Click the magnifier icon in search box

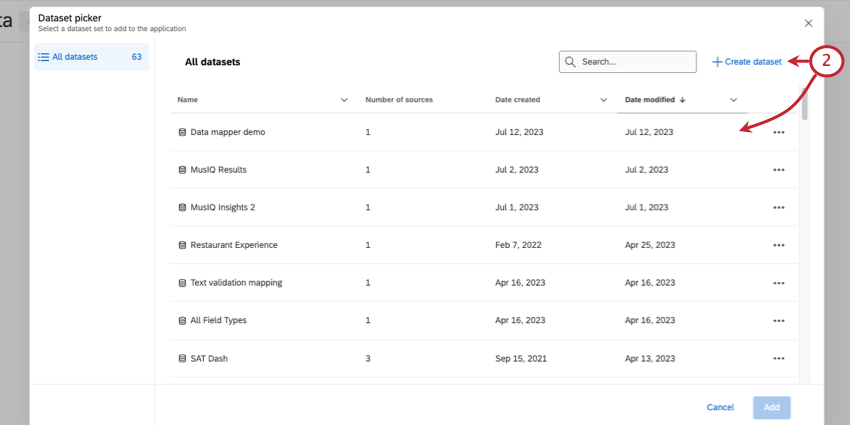coord(570,62)
